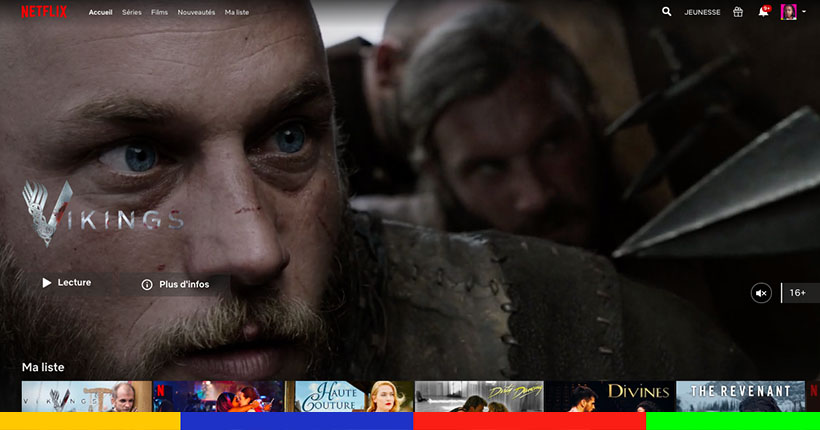
Task: Select the Haute Couture thumbnail
Action: [x=349, y=396]
